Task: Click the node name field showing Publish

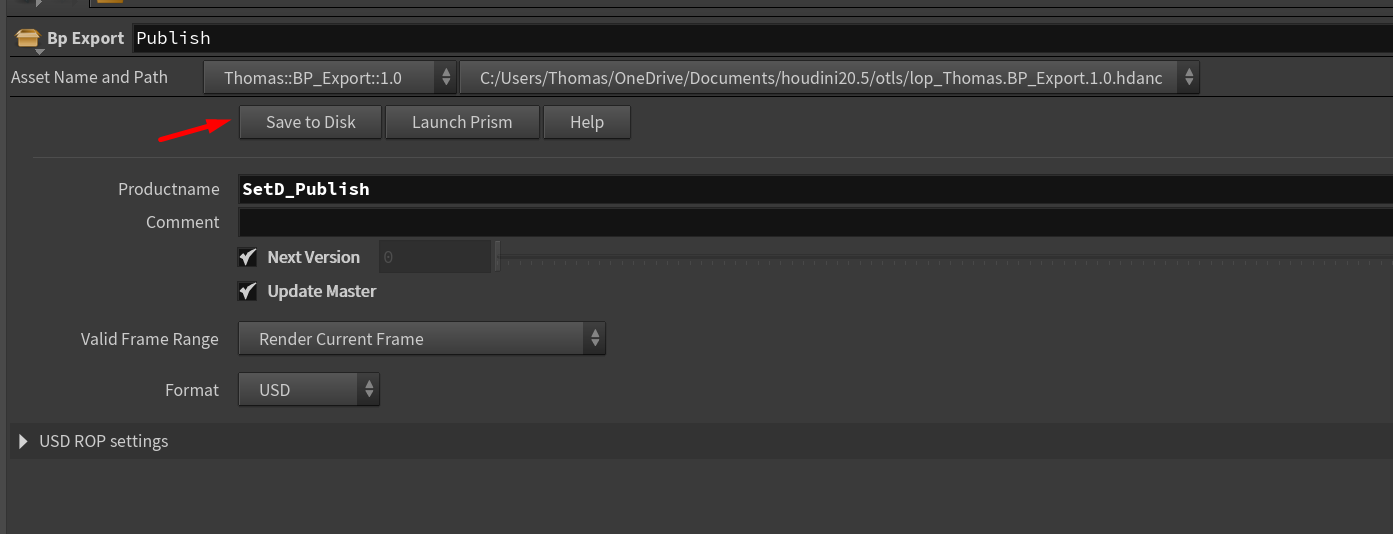Action: click(700, 38)
